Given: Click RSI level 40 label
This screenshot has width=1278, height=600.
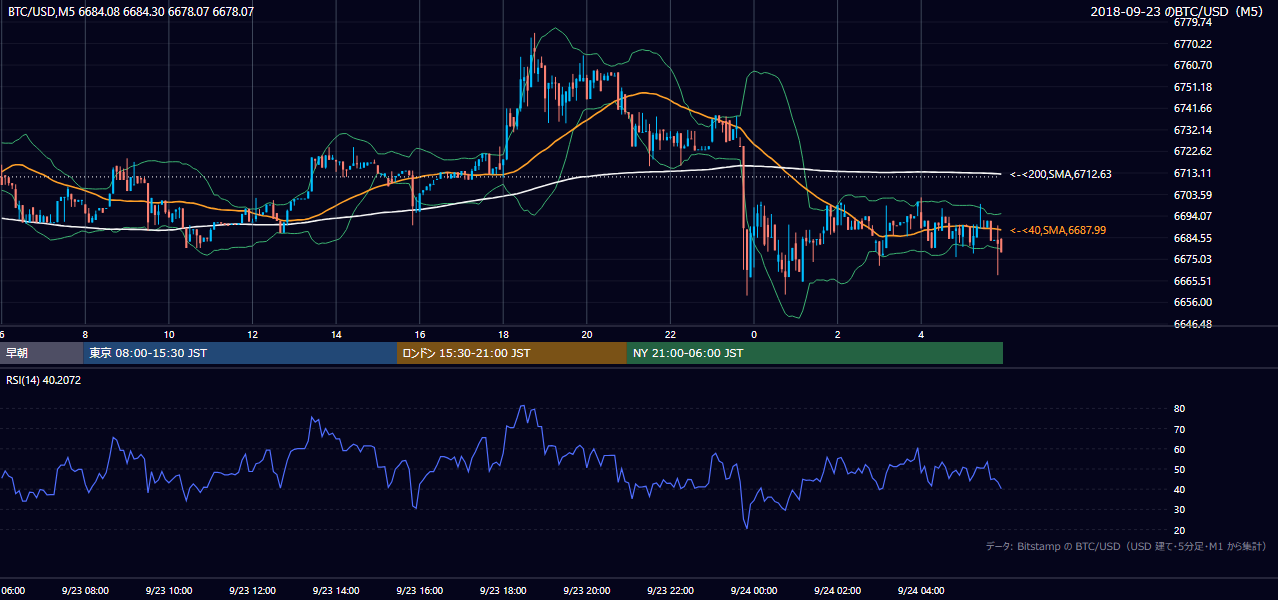Looking at the screenshot, I should (1179, 489).
